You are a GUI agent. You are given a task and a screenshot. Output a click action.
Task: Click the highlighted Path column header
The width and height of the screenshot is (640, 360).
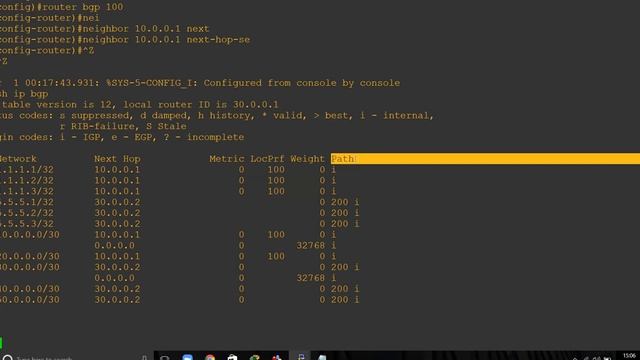(x=485, y=159)
